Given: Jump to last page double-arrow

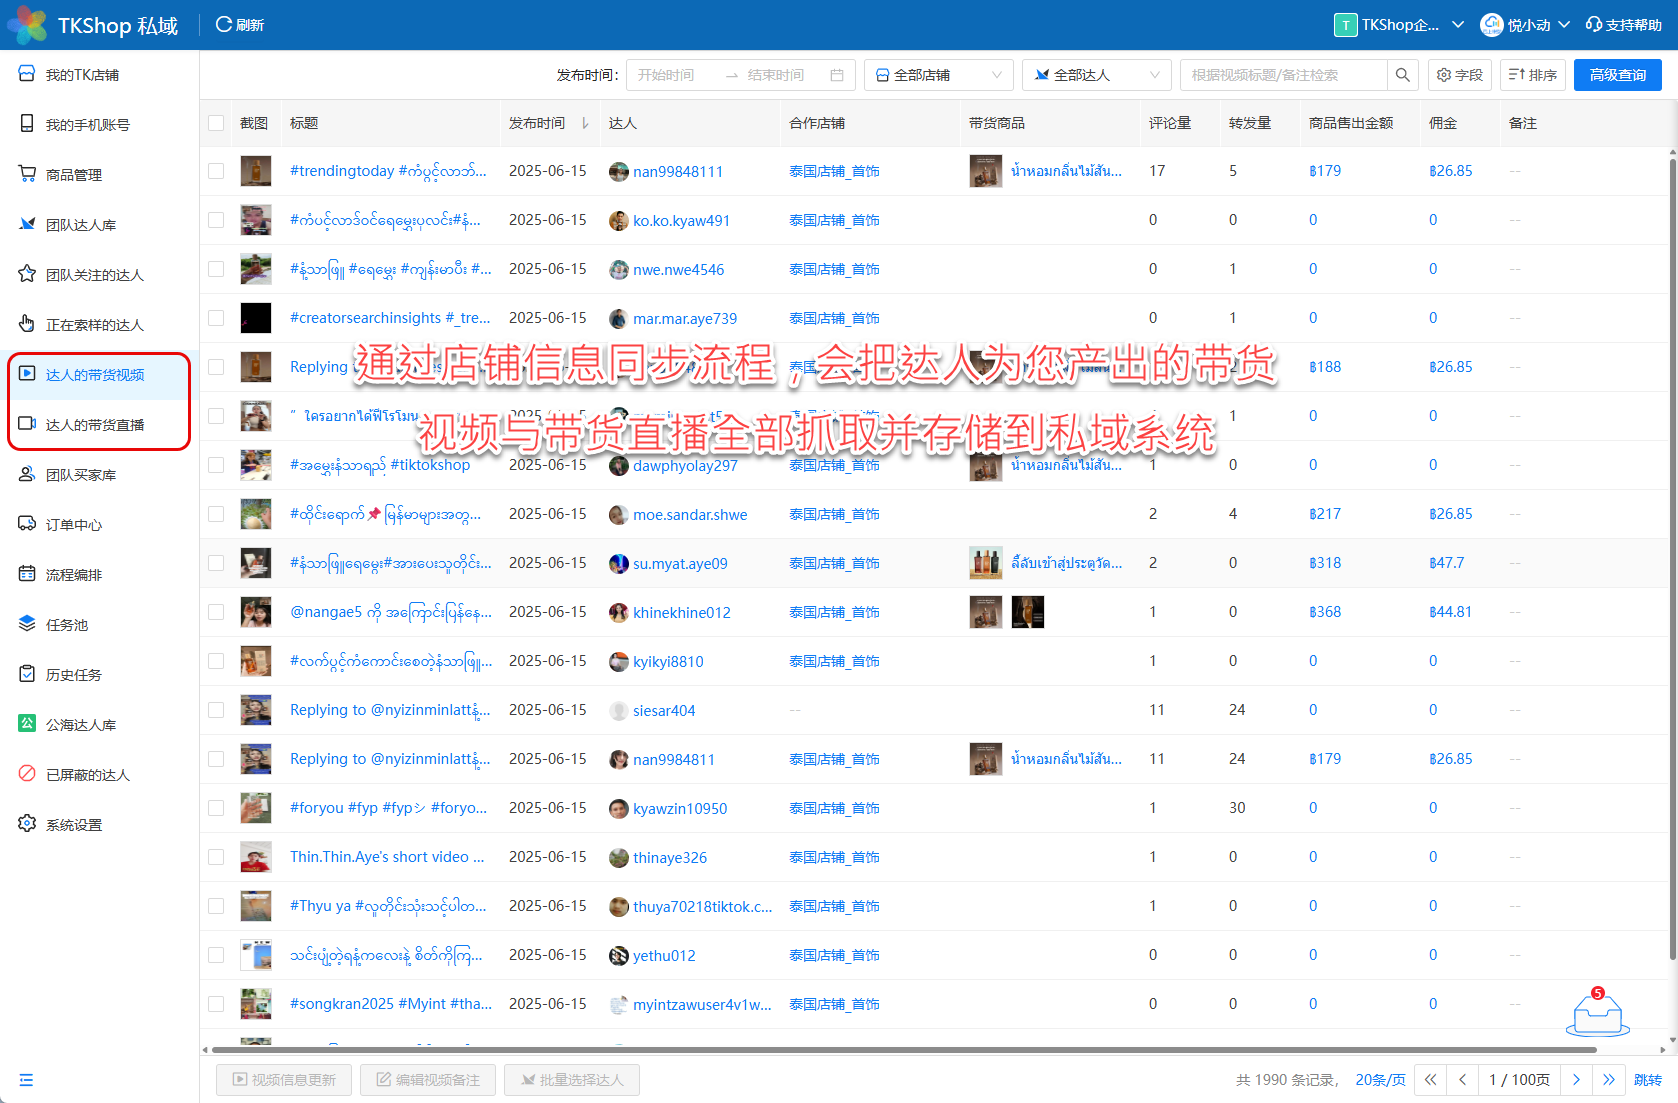Looking at the screenshot, I should click(1608, 1080).
